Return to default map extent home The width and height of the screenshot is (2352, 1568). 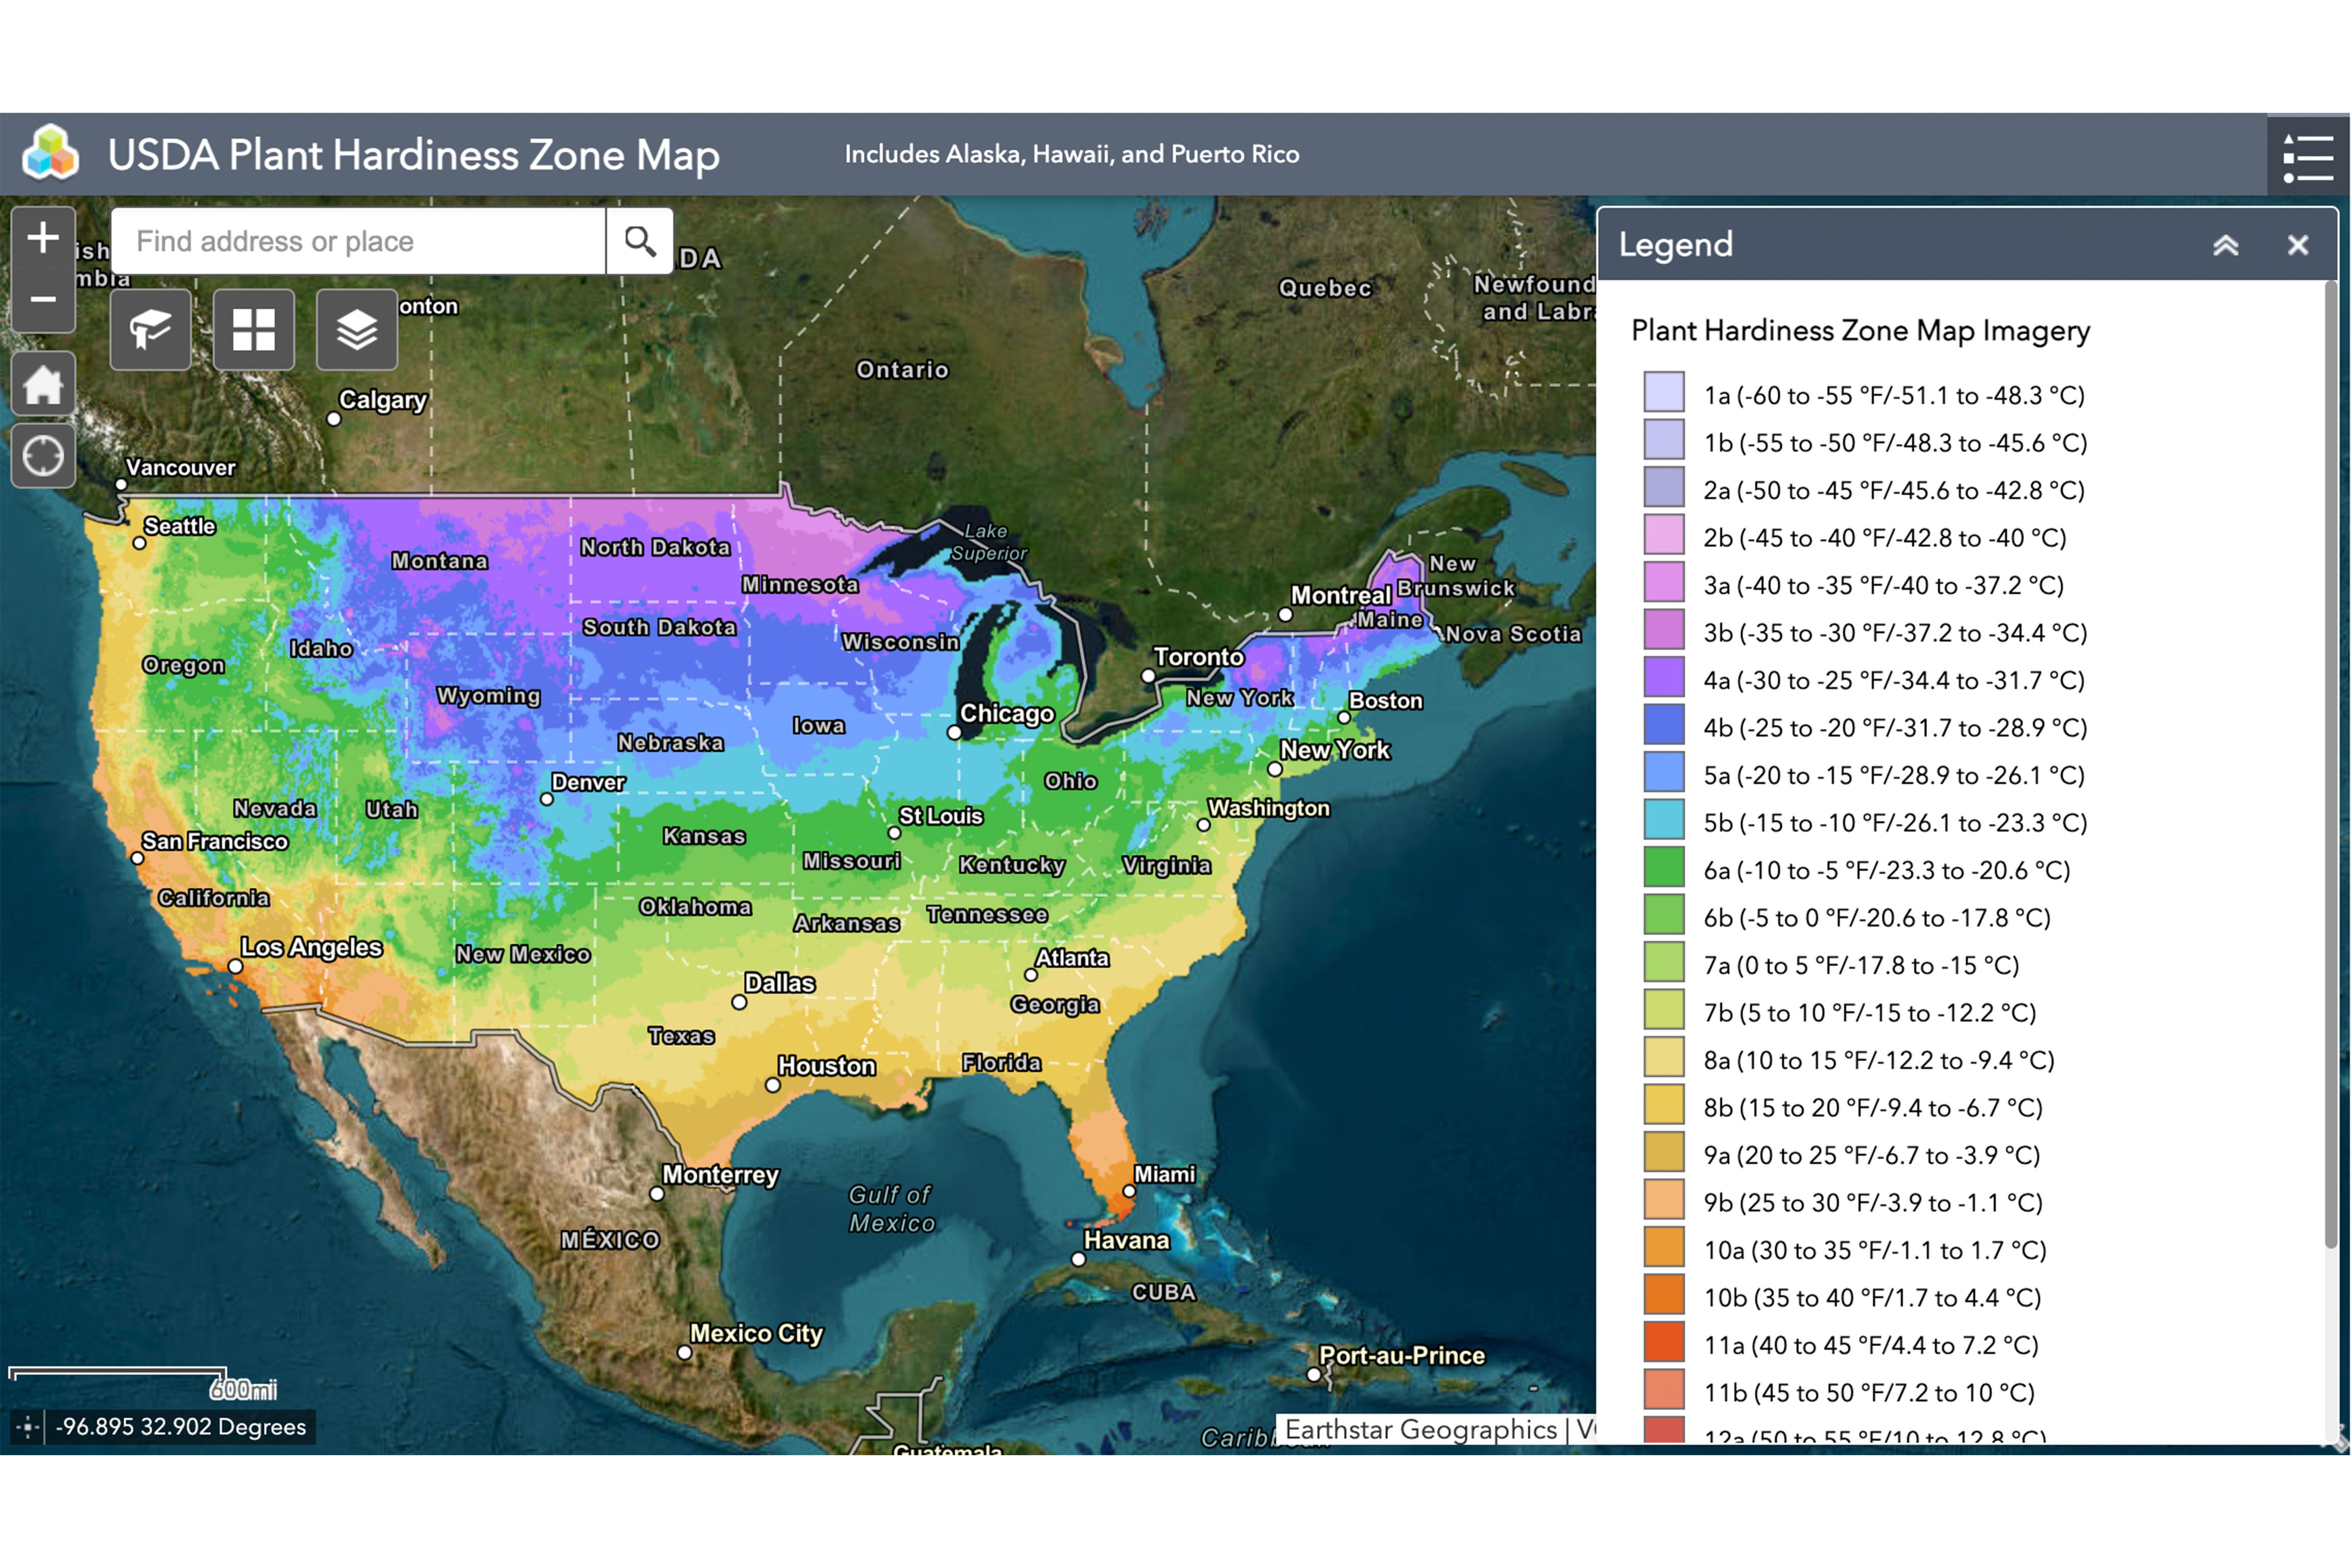[x=43, y=384]
